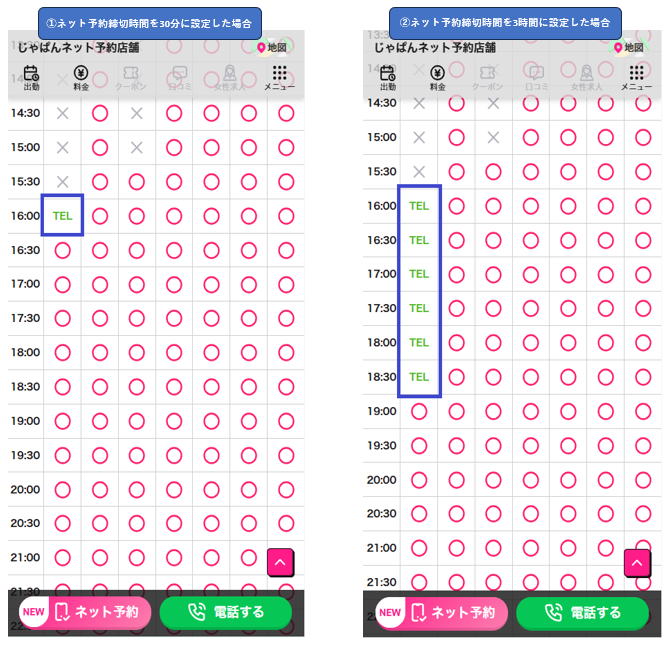Tap ネット予約 button in left screen
This screenshot has width=671, height=646.
click(x=85, y=612)
